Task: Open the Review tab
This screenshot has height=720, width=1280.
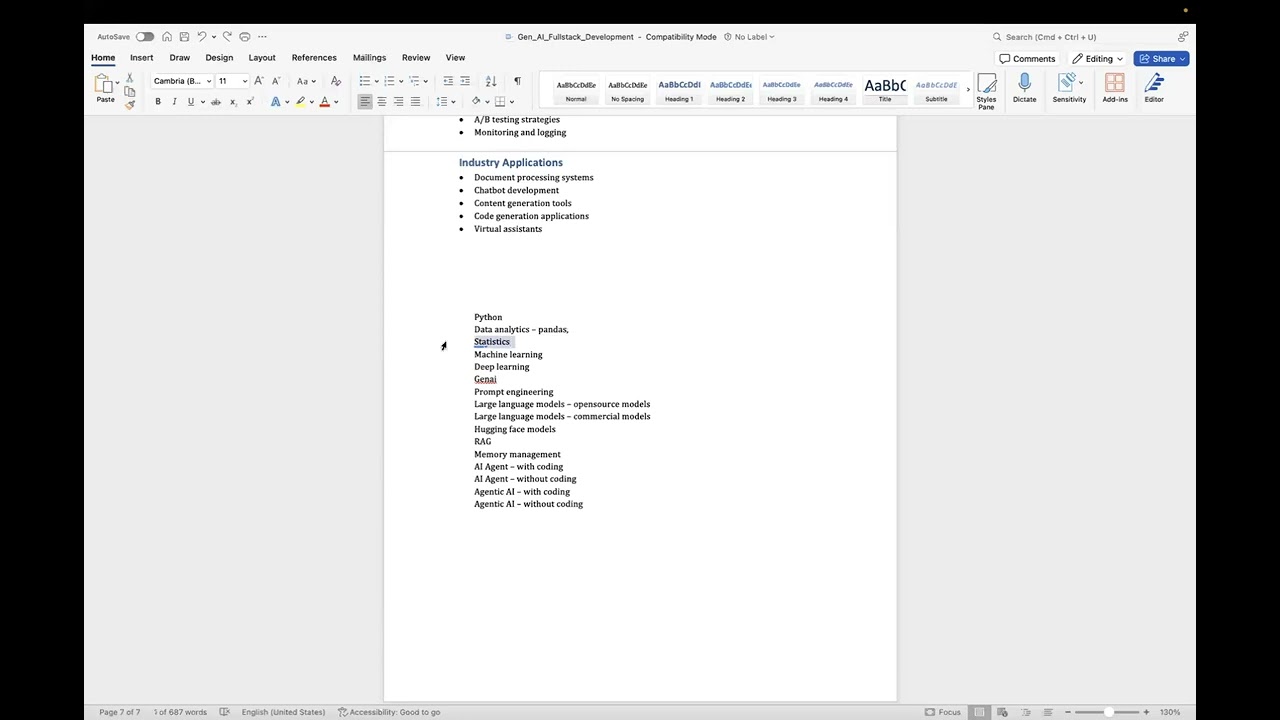Action: [x=416, y=58]
